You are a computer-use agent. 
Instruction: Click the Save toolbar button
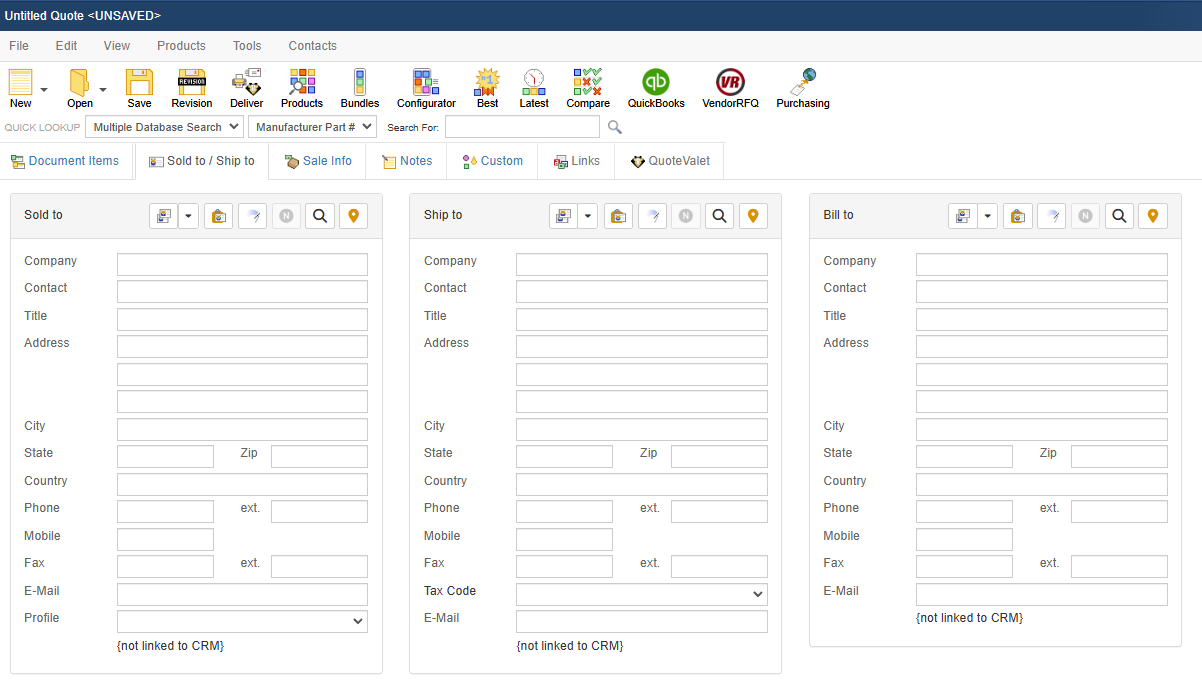pos(139,88)
